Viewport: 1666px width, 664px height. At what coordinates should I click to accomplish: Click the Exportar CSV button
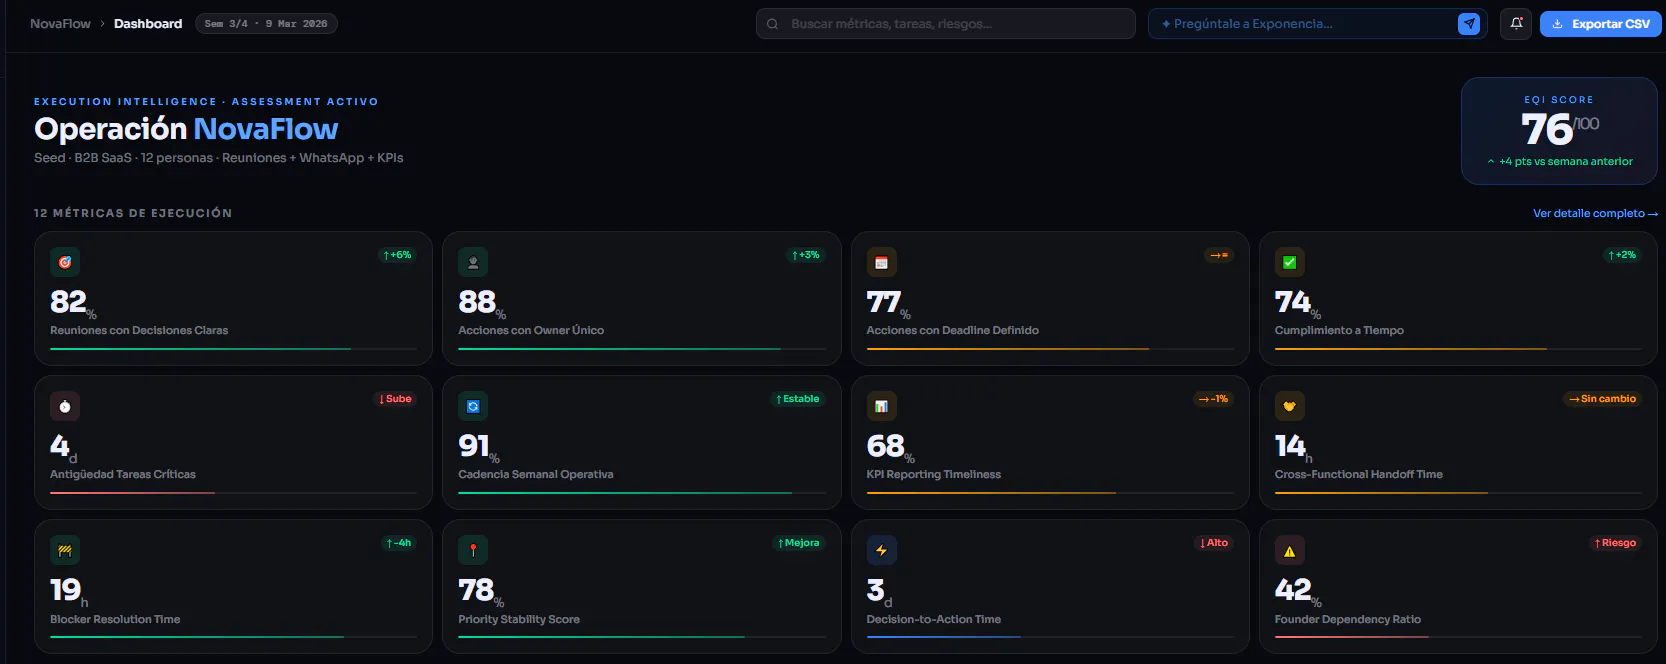click(x=1600, y=23)
